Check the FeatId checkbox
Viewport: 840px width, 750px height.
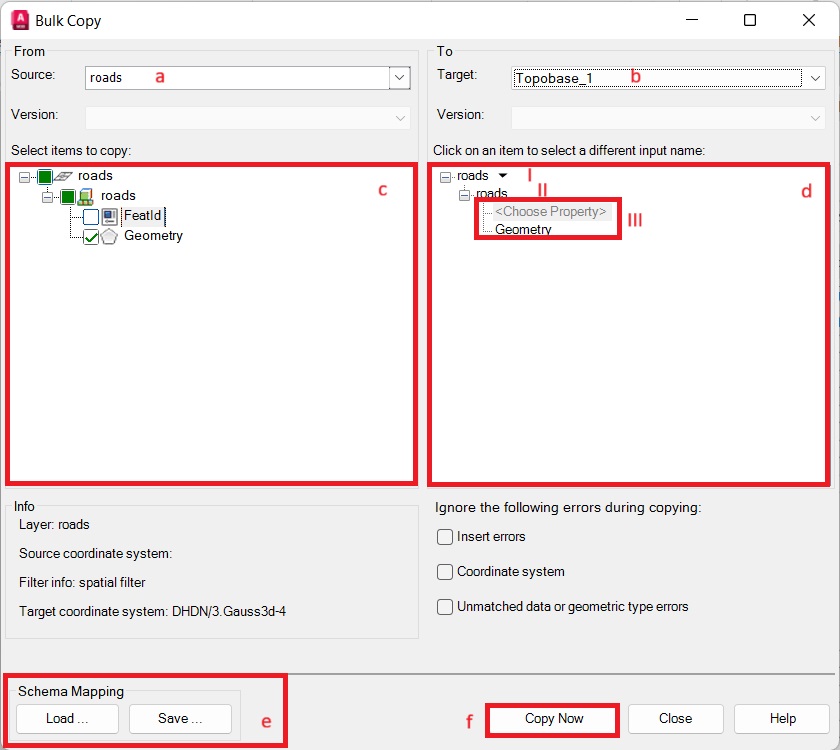(x=91, y=217)
